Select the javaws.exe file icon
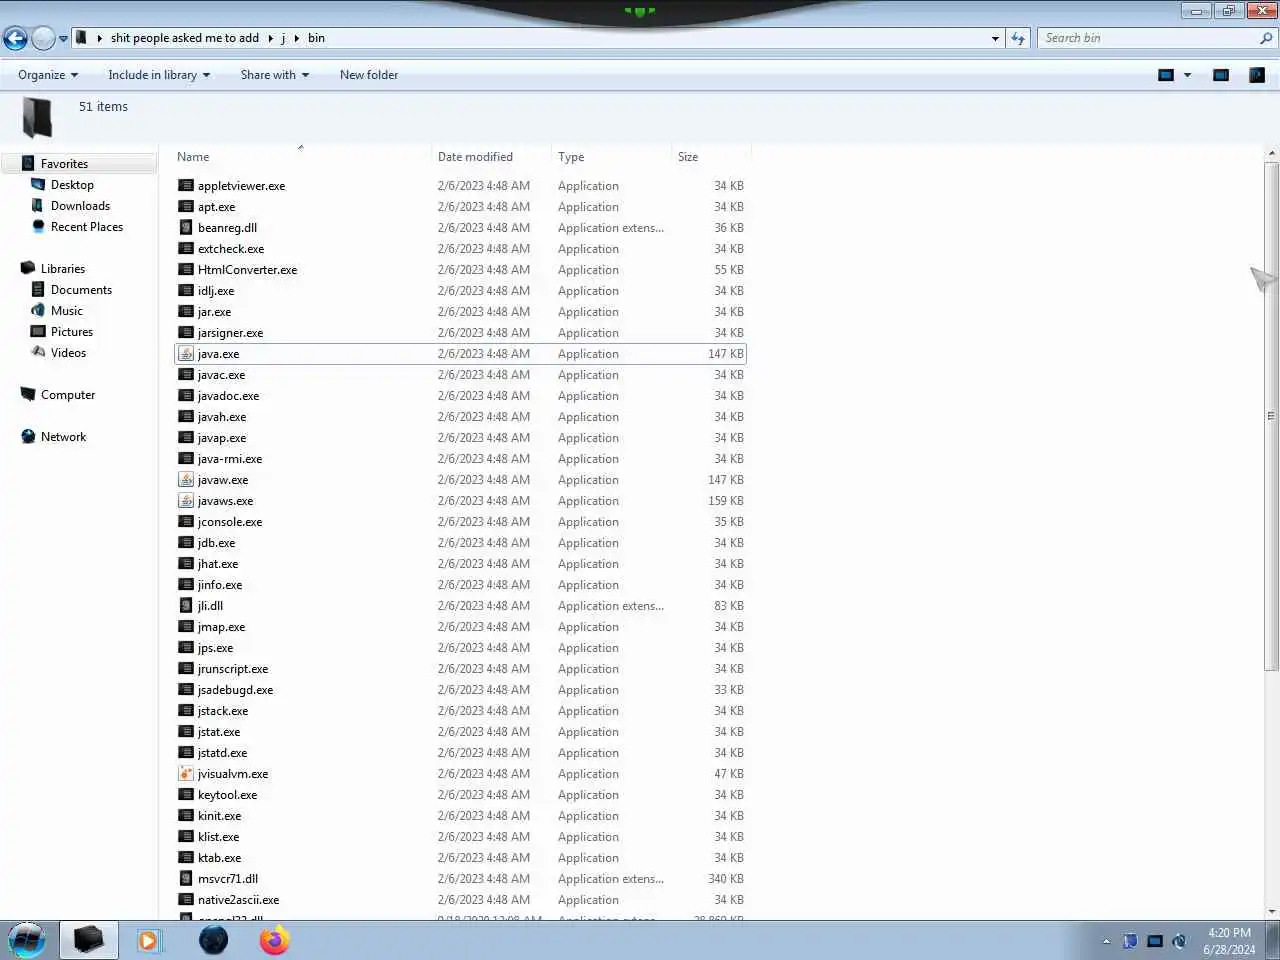 coord(186,501)
